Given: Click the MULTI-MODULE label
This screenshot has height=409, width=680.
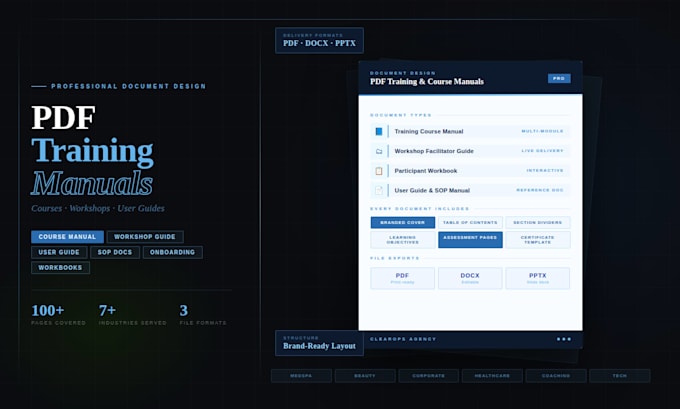Looking at the screenshot, I should click(542, 131).
